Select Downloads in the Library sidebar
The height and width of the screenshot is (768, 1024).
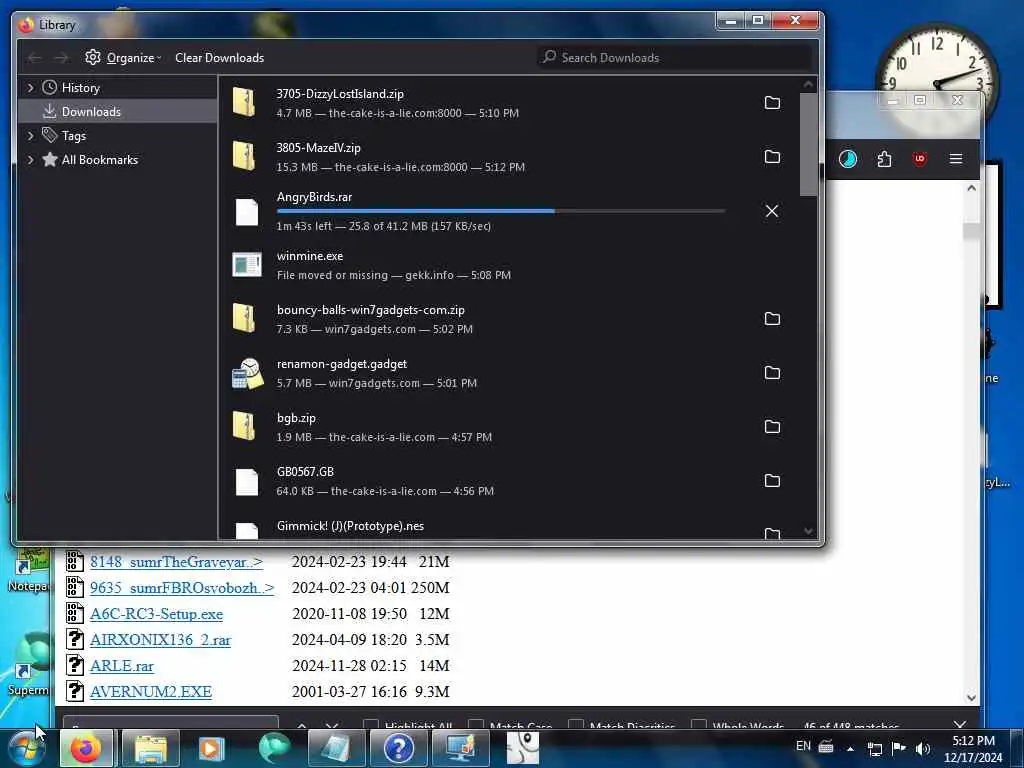118,112
